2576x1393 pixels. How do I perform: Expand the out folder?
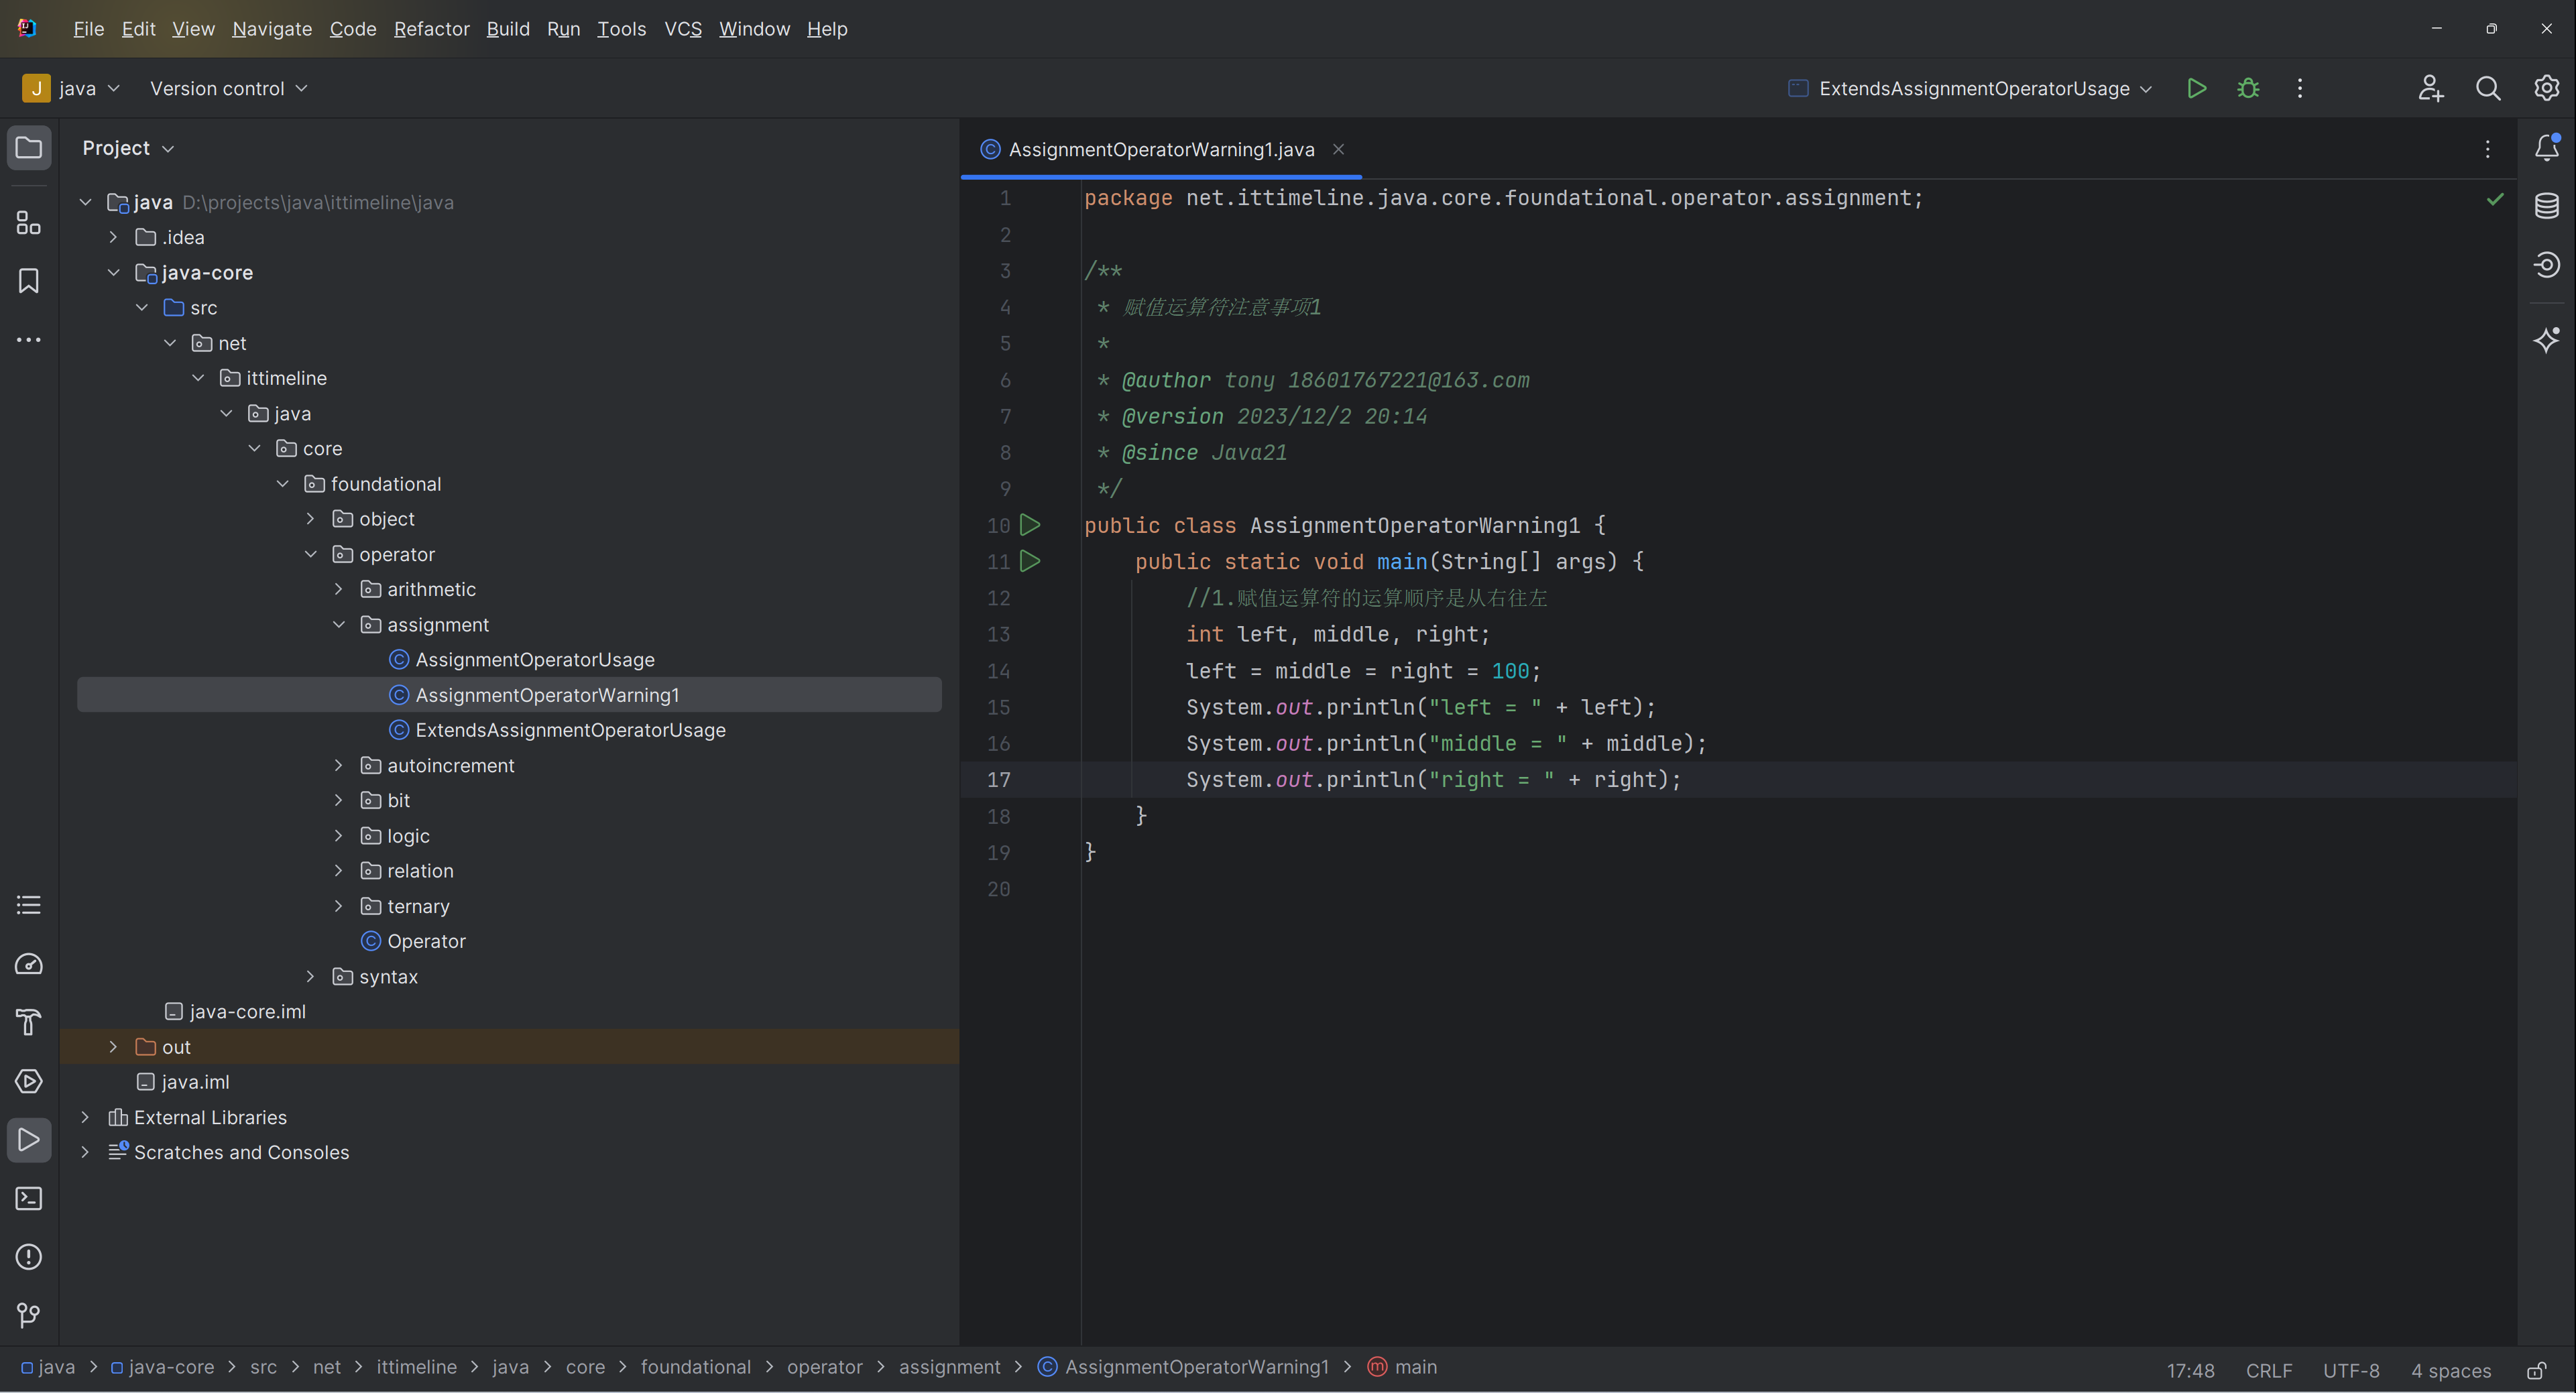tap(113, 1047)
